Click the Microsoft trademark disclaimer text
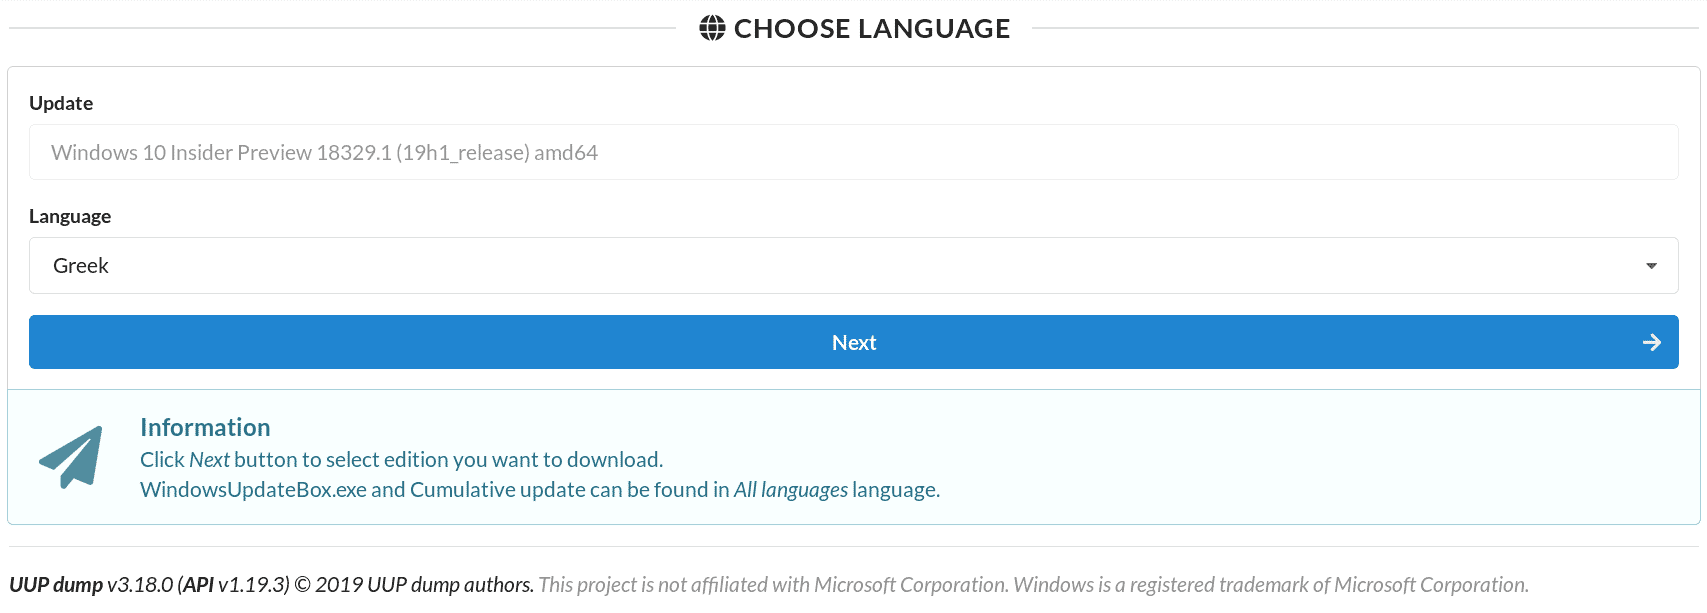The image size is (1707, 613). pos(1034,584)
